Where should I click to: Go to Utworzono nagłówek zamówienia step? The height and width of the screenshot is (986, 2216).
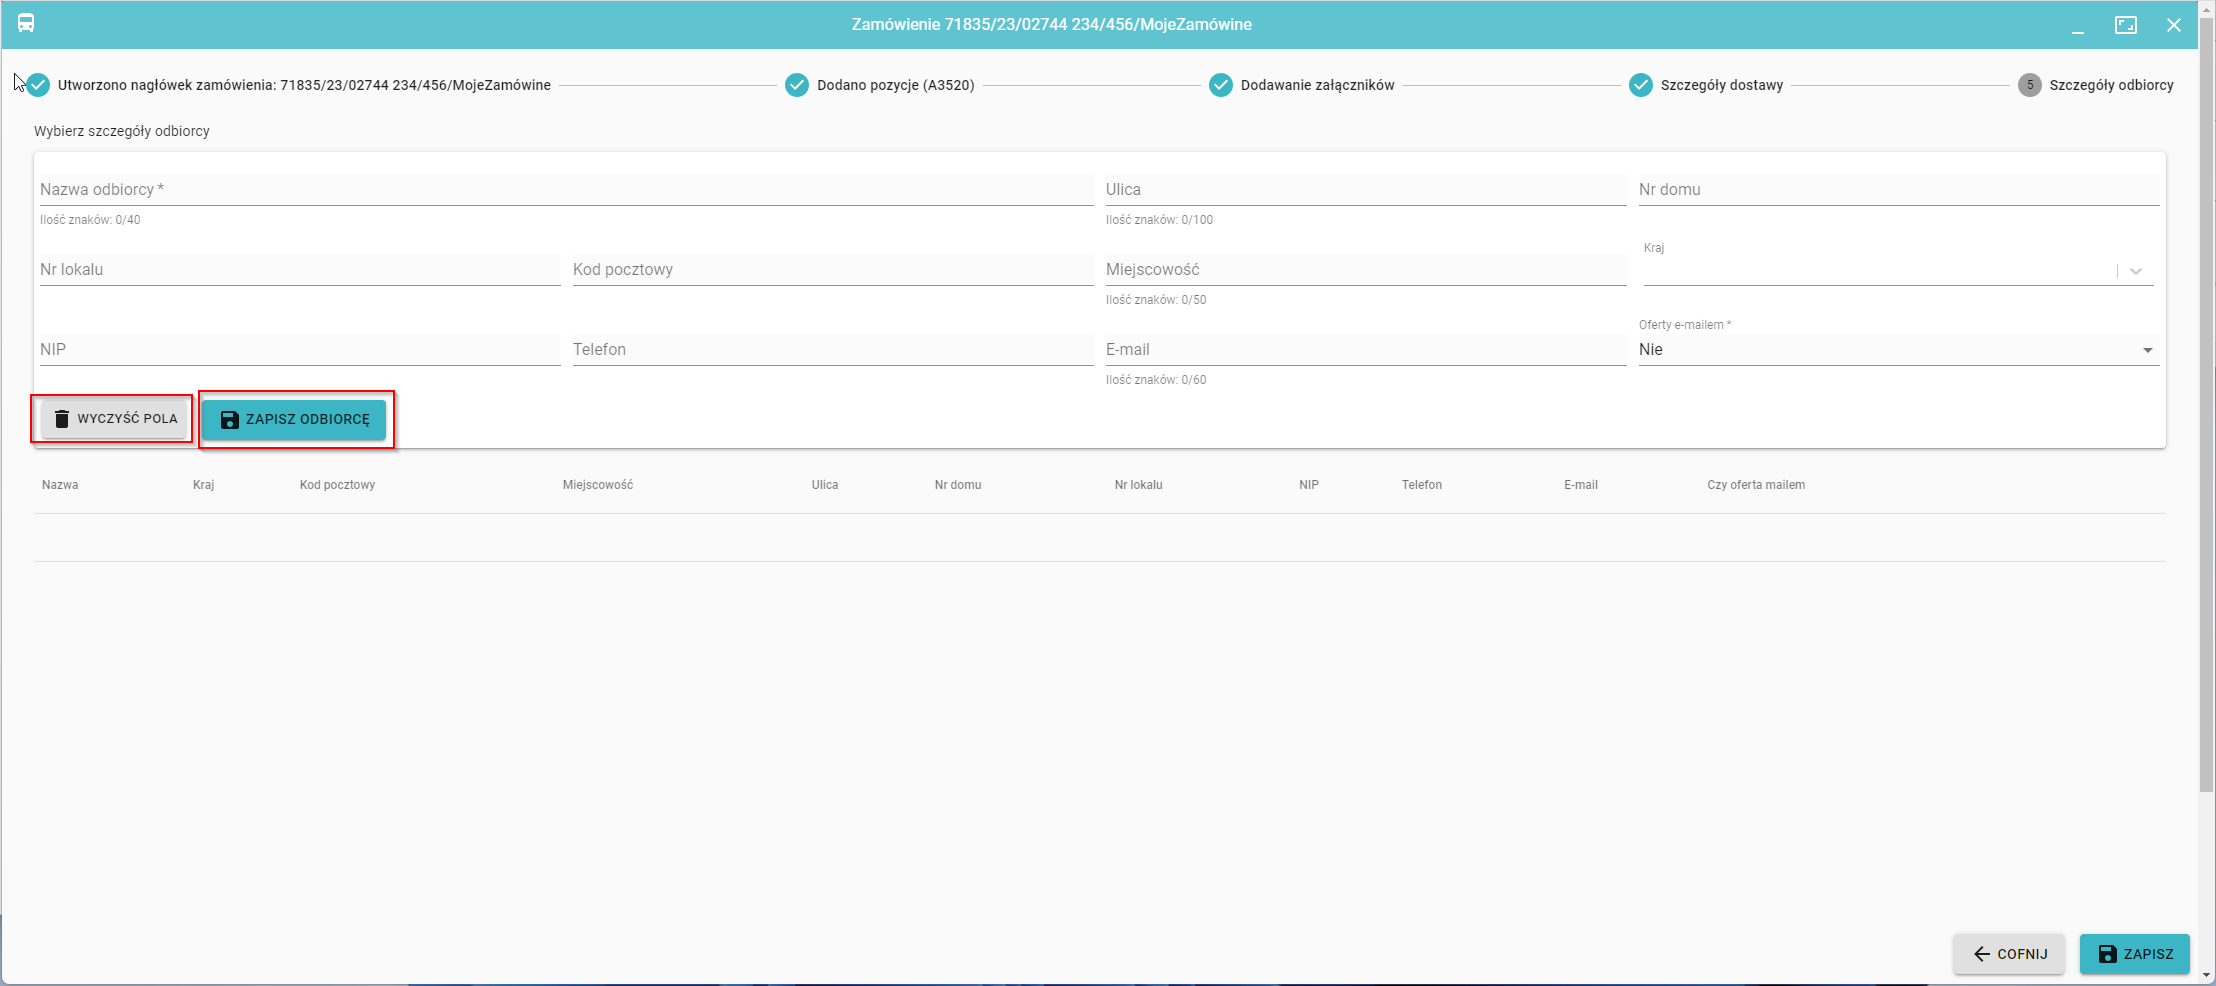click(x=303, y=85)
